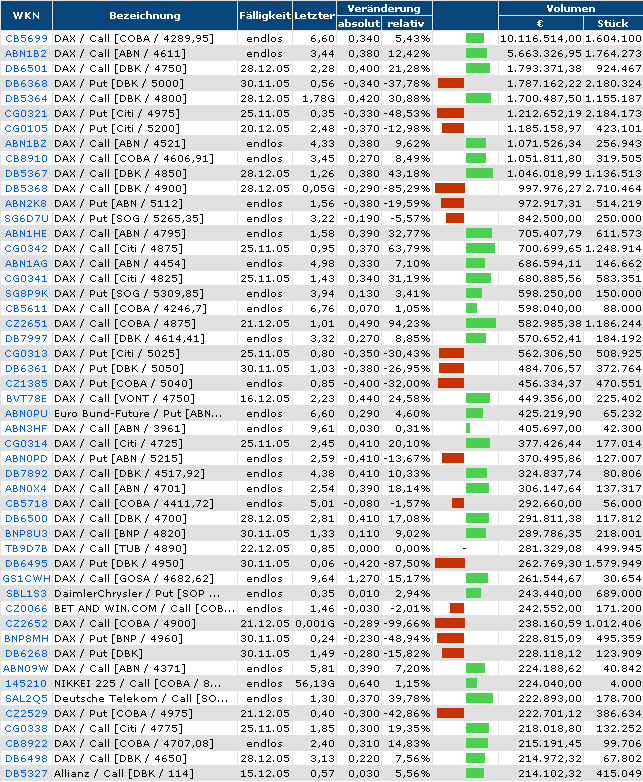Select text 'Euro Bund-Future / Put [ABN...'
Viewport: 643px width, 782px height.
138,413
